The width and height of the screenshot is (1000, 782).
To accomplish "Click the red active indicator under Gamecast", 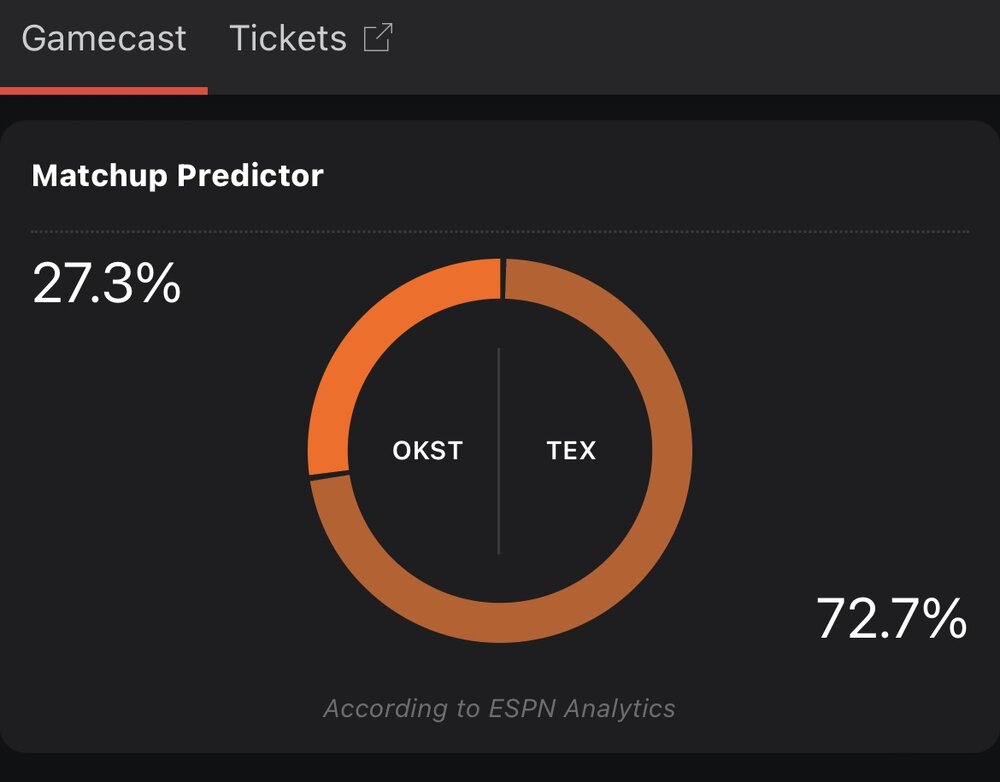I will [x=104, y=90].
